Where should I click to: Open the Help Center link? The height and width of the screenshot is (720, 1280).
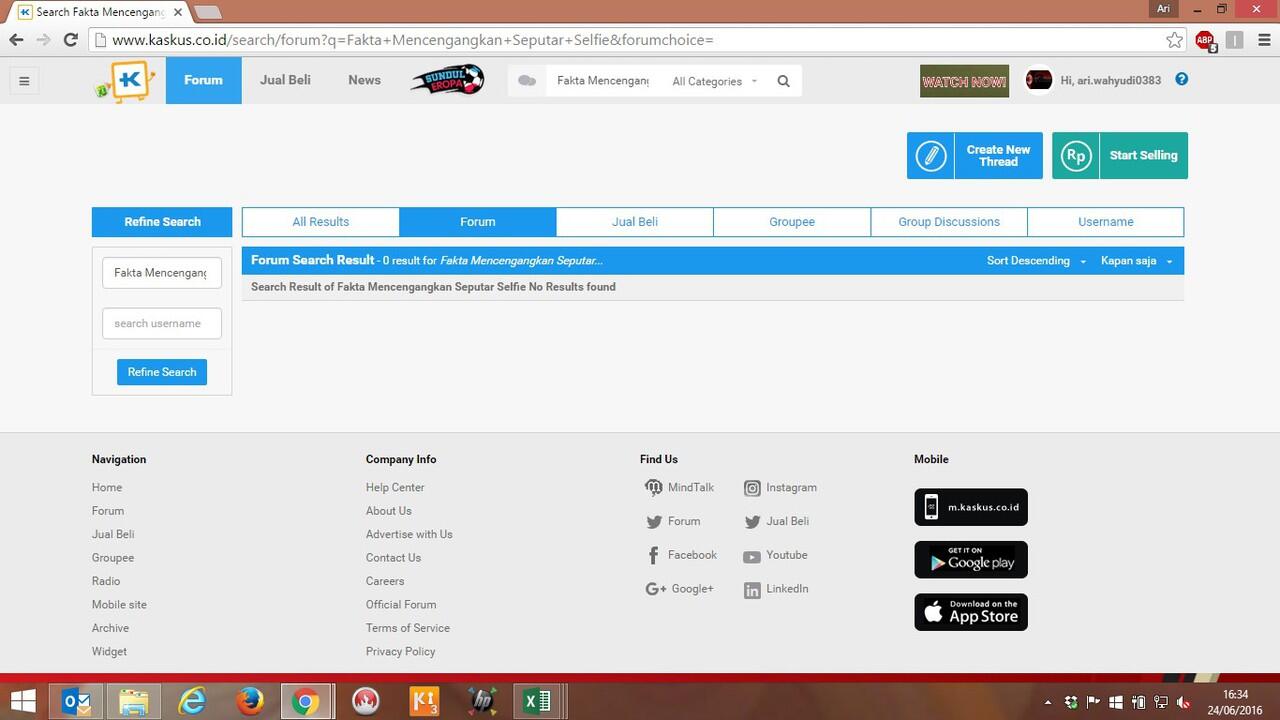pyautogui.click(x=395, y=488)
